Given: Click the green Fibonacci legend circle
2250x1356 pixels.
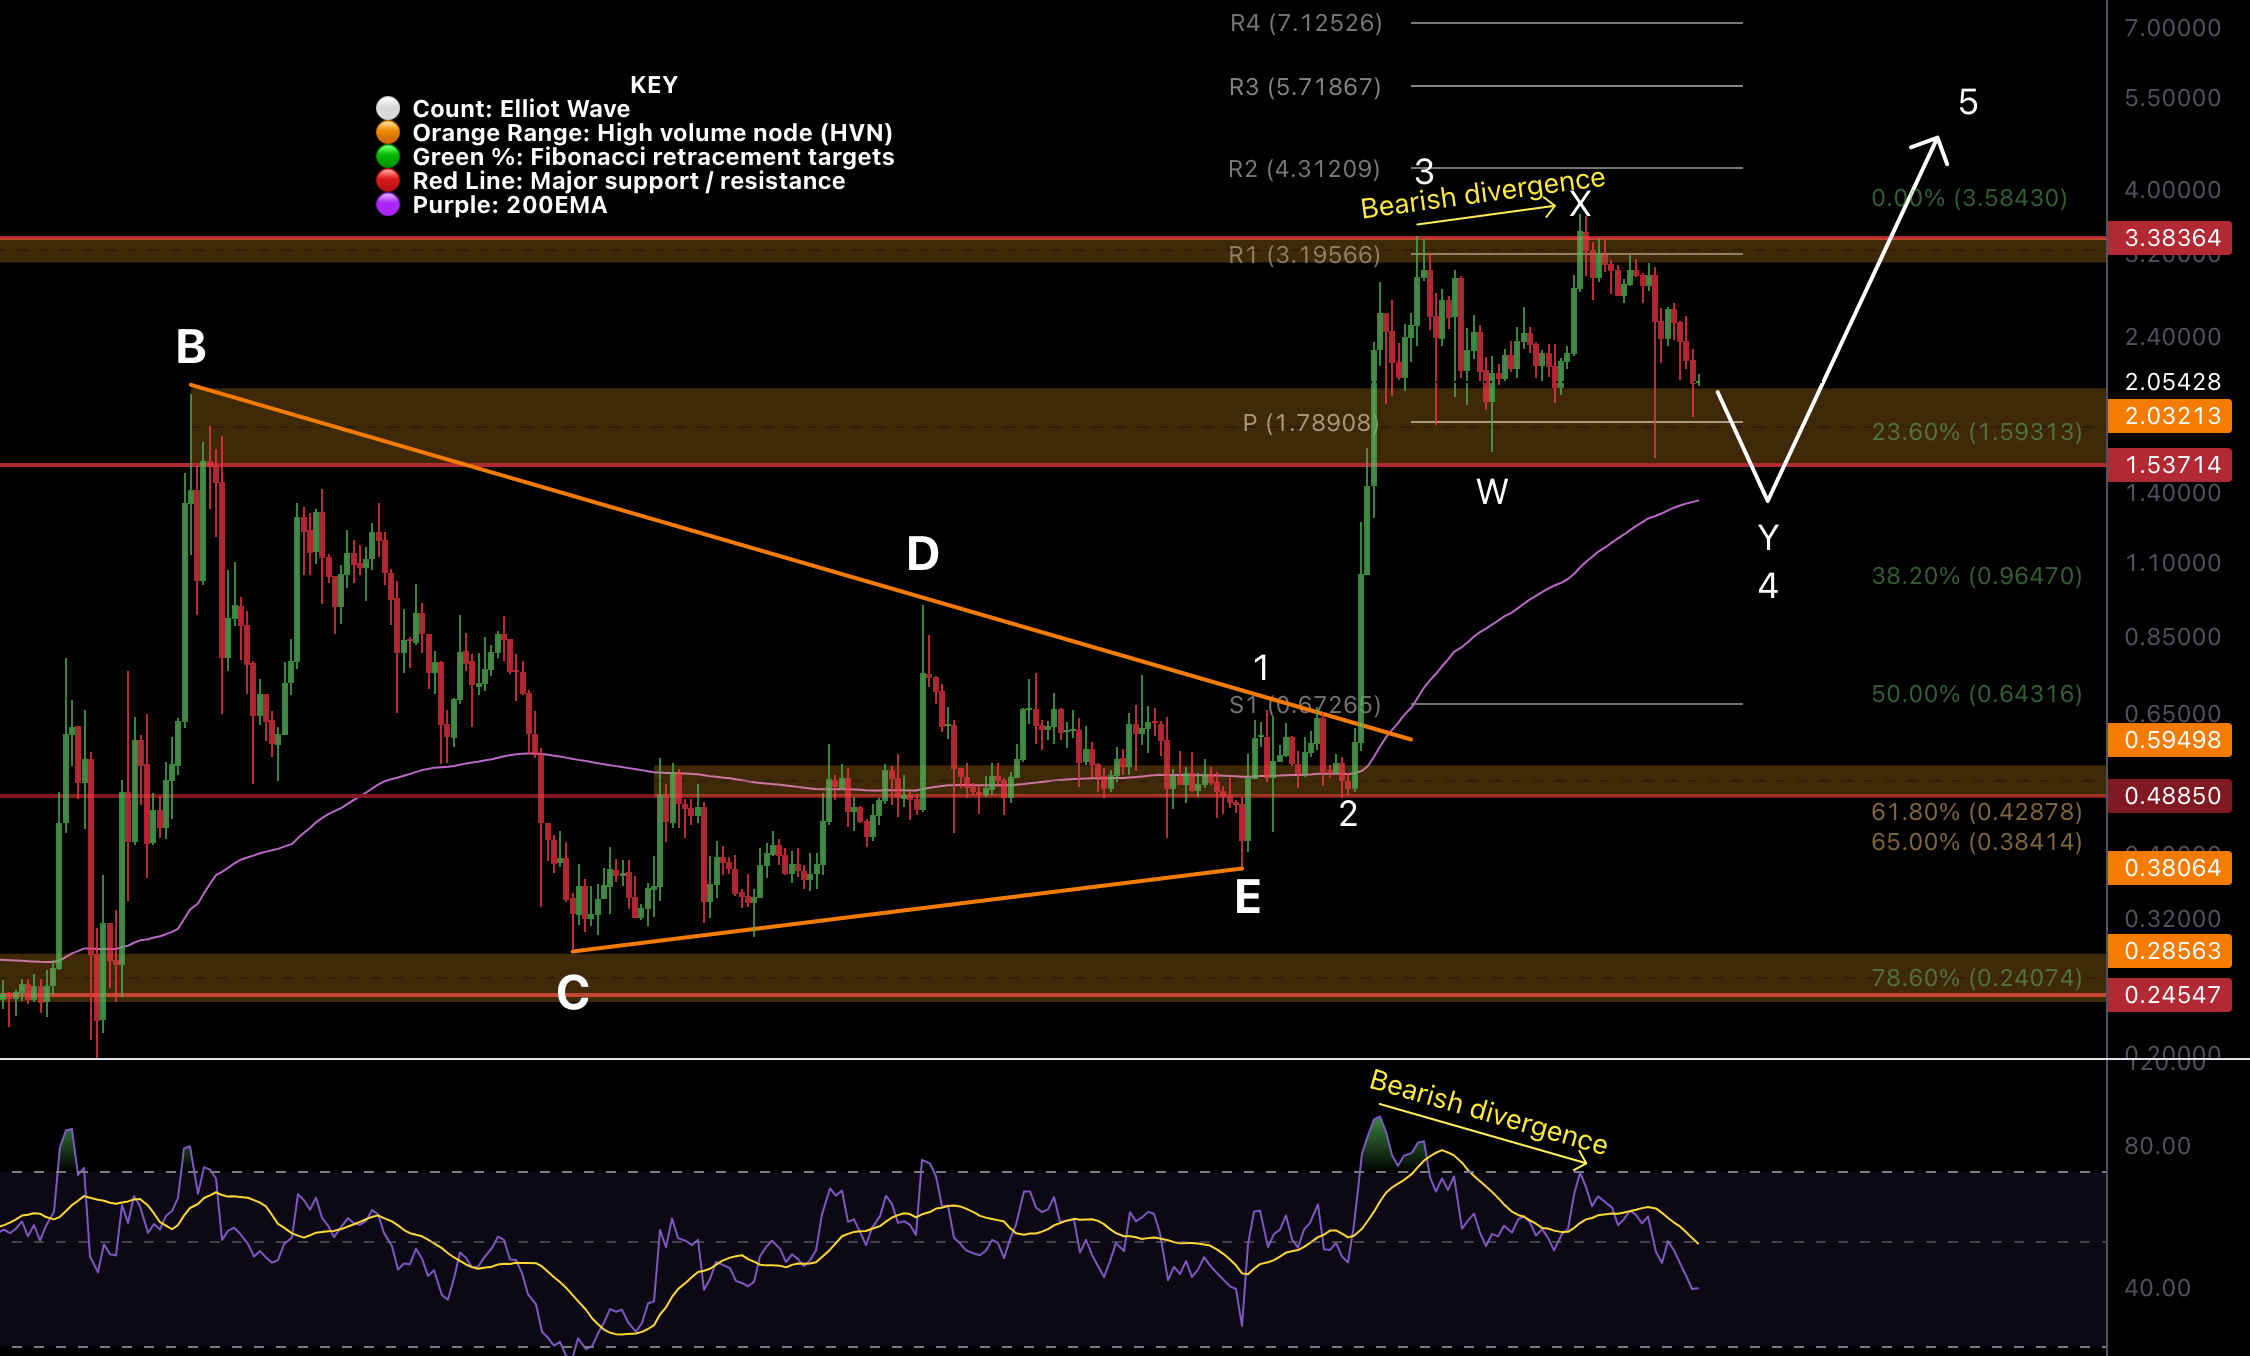Looking at the screenshot, I should 388,156.
